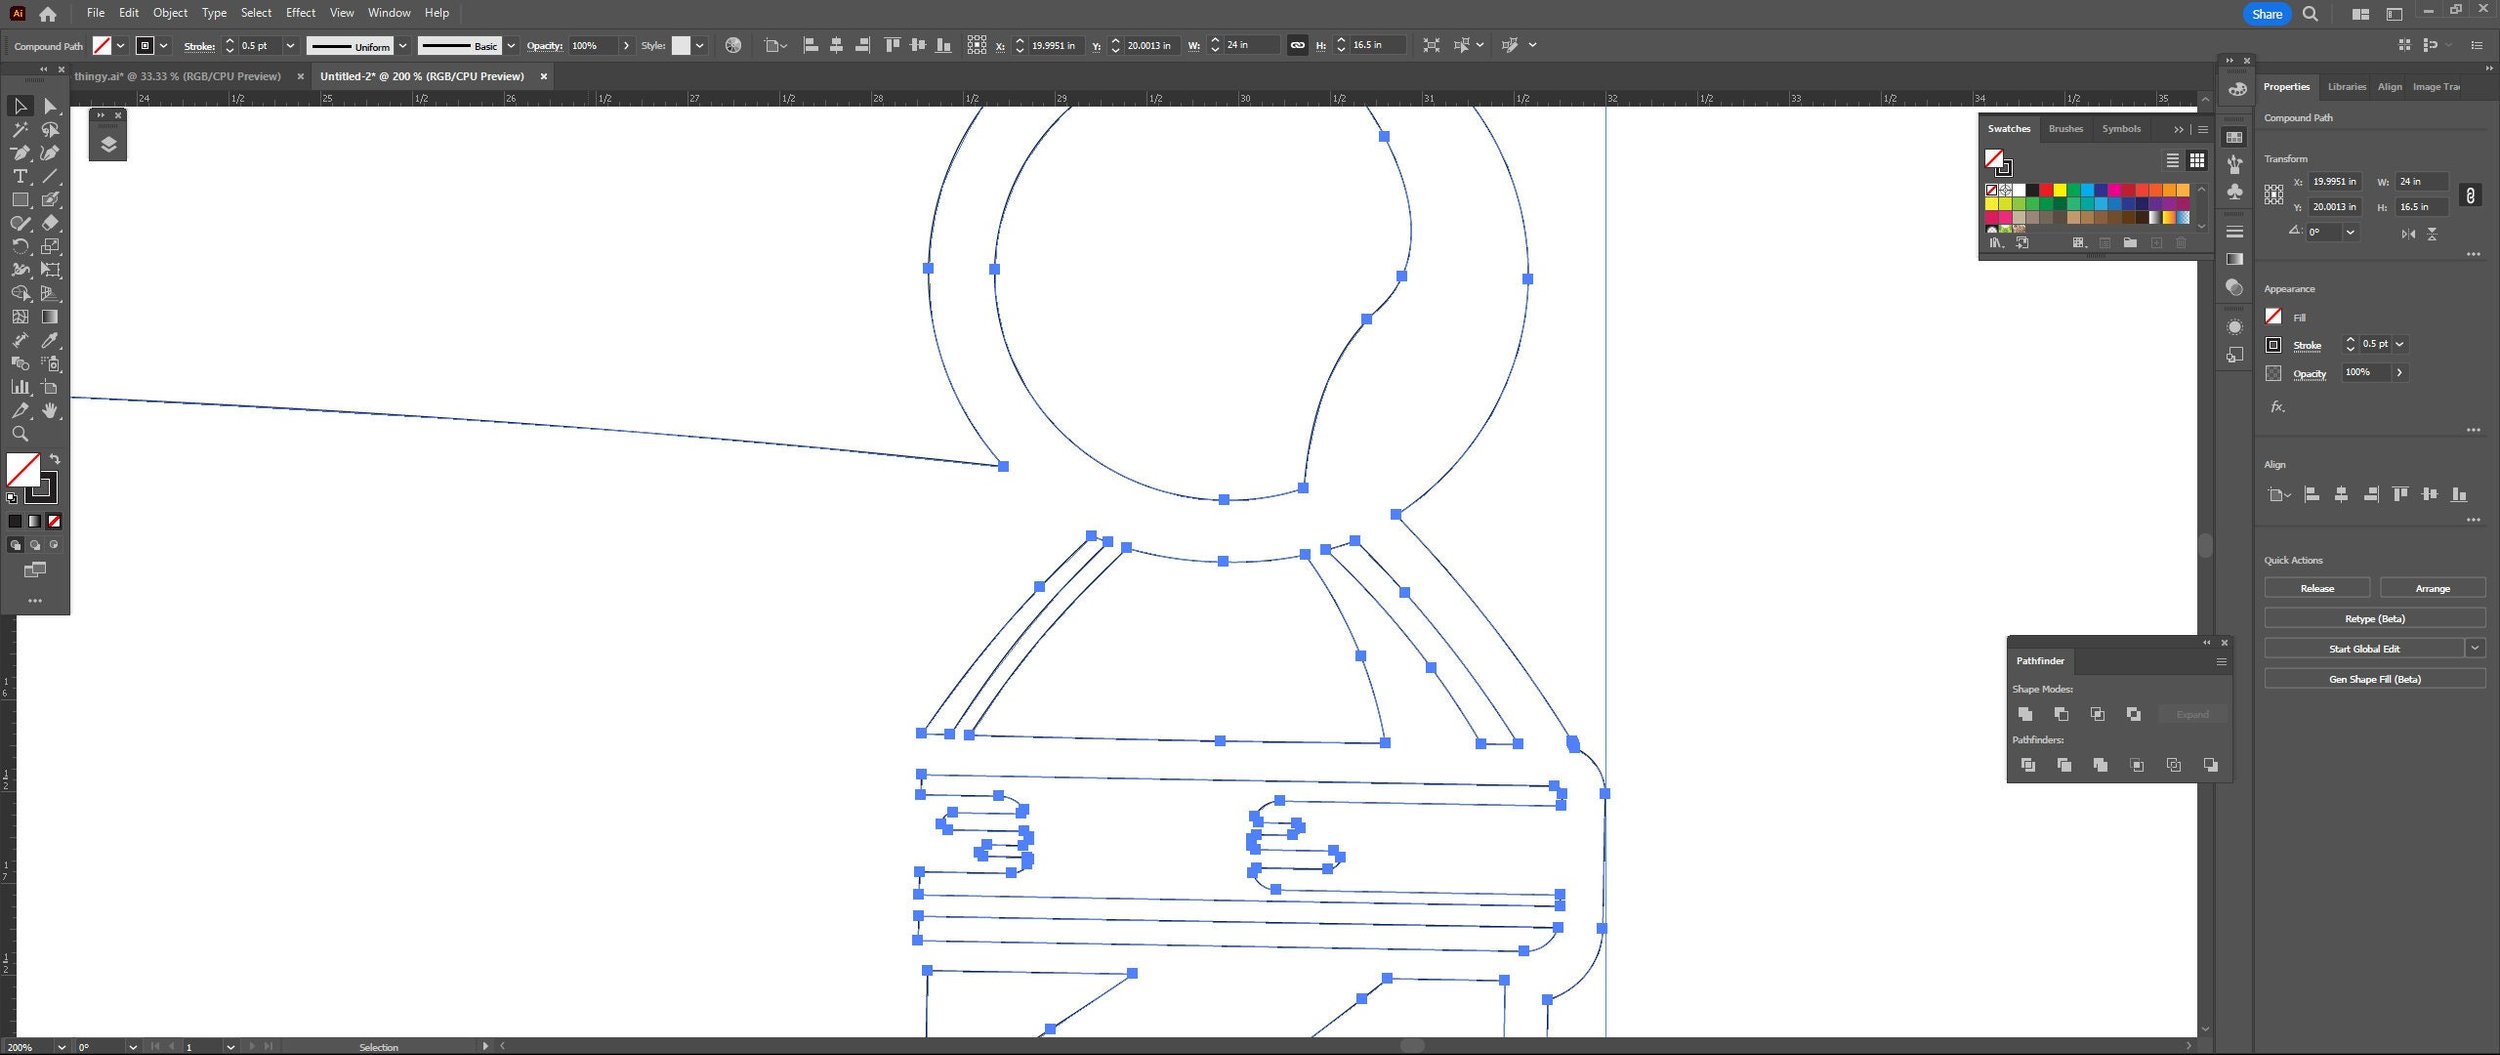Choose the reference point locator in Properties
This screenshot has height=1055, width=2500.
pyautogui.click(x=2273, y=194)
